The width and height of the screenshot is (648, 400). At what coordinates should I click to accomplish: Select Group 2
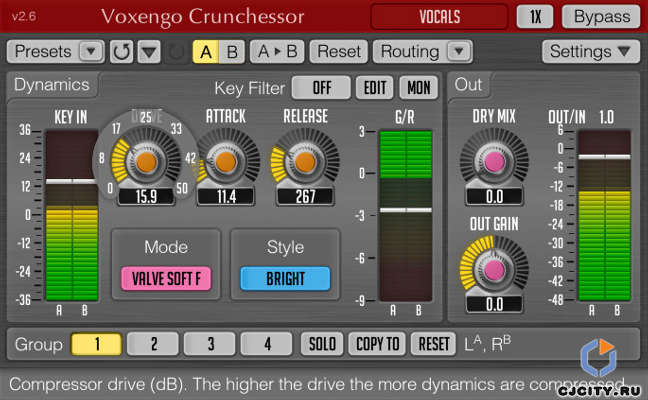[153, 344]
